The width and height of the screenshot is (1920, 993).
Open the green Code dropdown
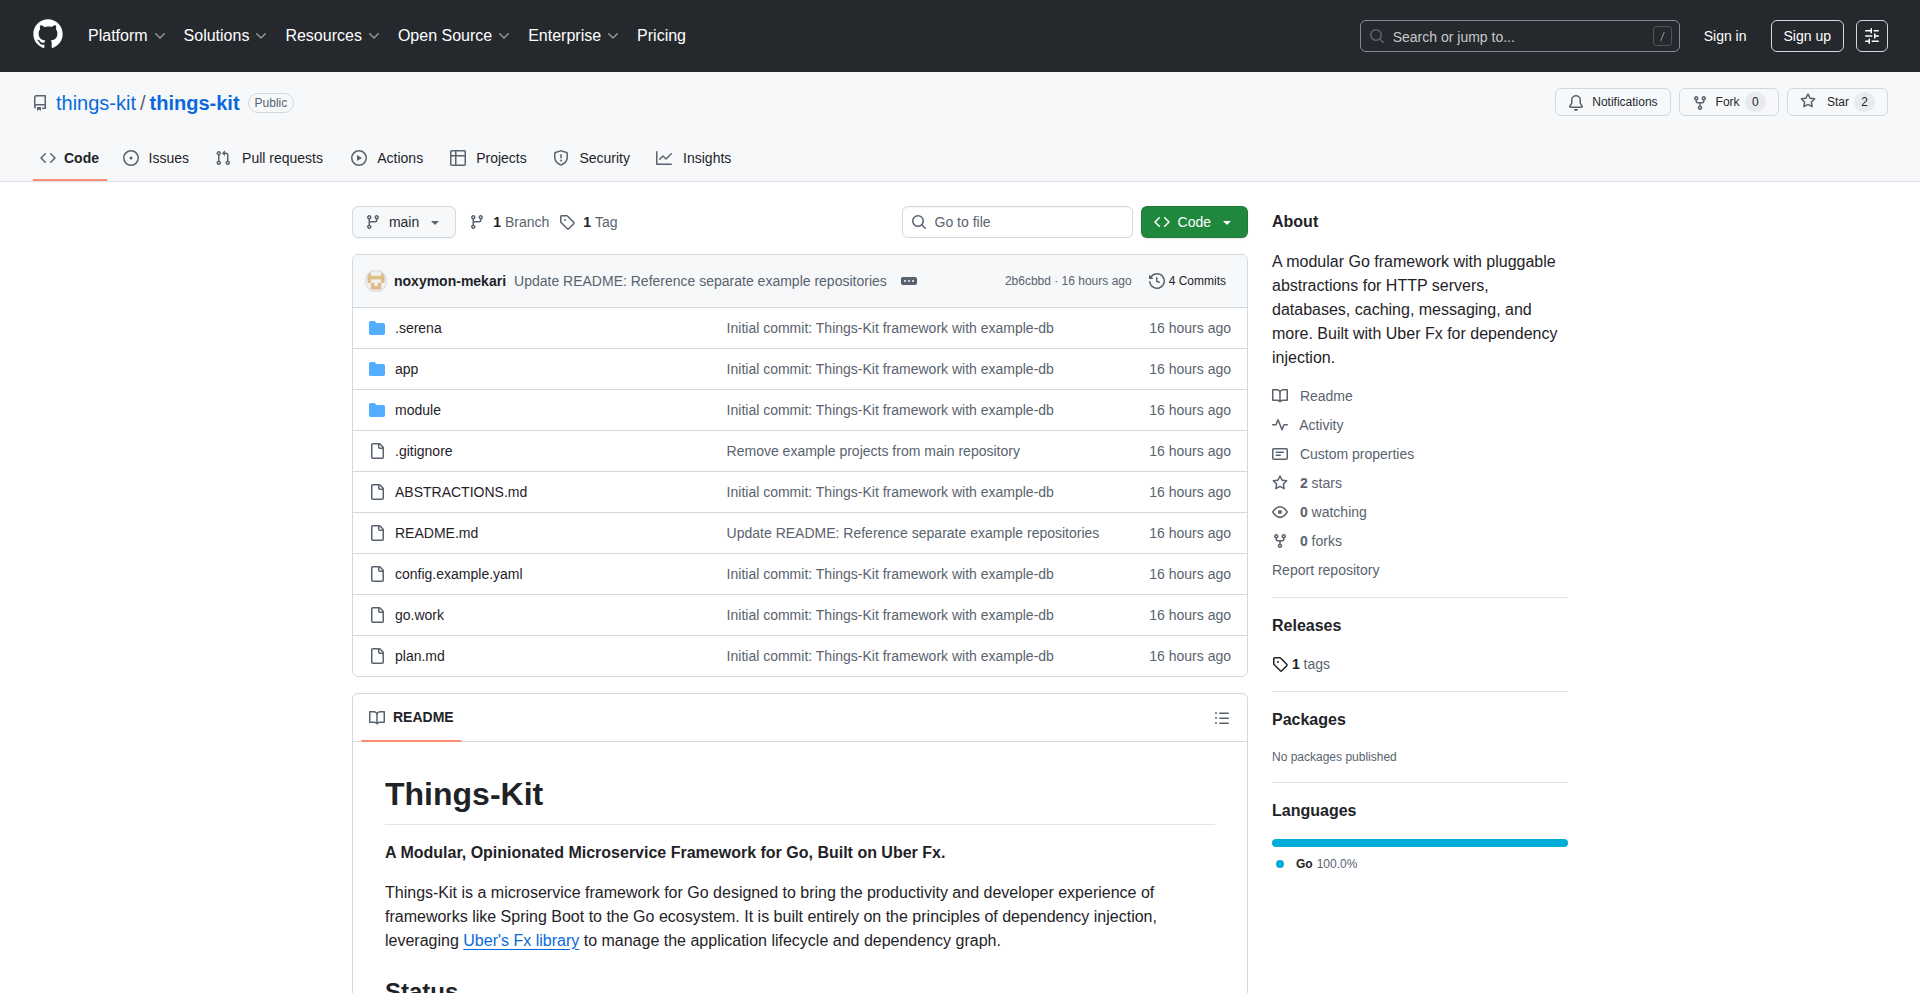pyautogui.click(x=1193, y=222)
